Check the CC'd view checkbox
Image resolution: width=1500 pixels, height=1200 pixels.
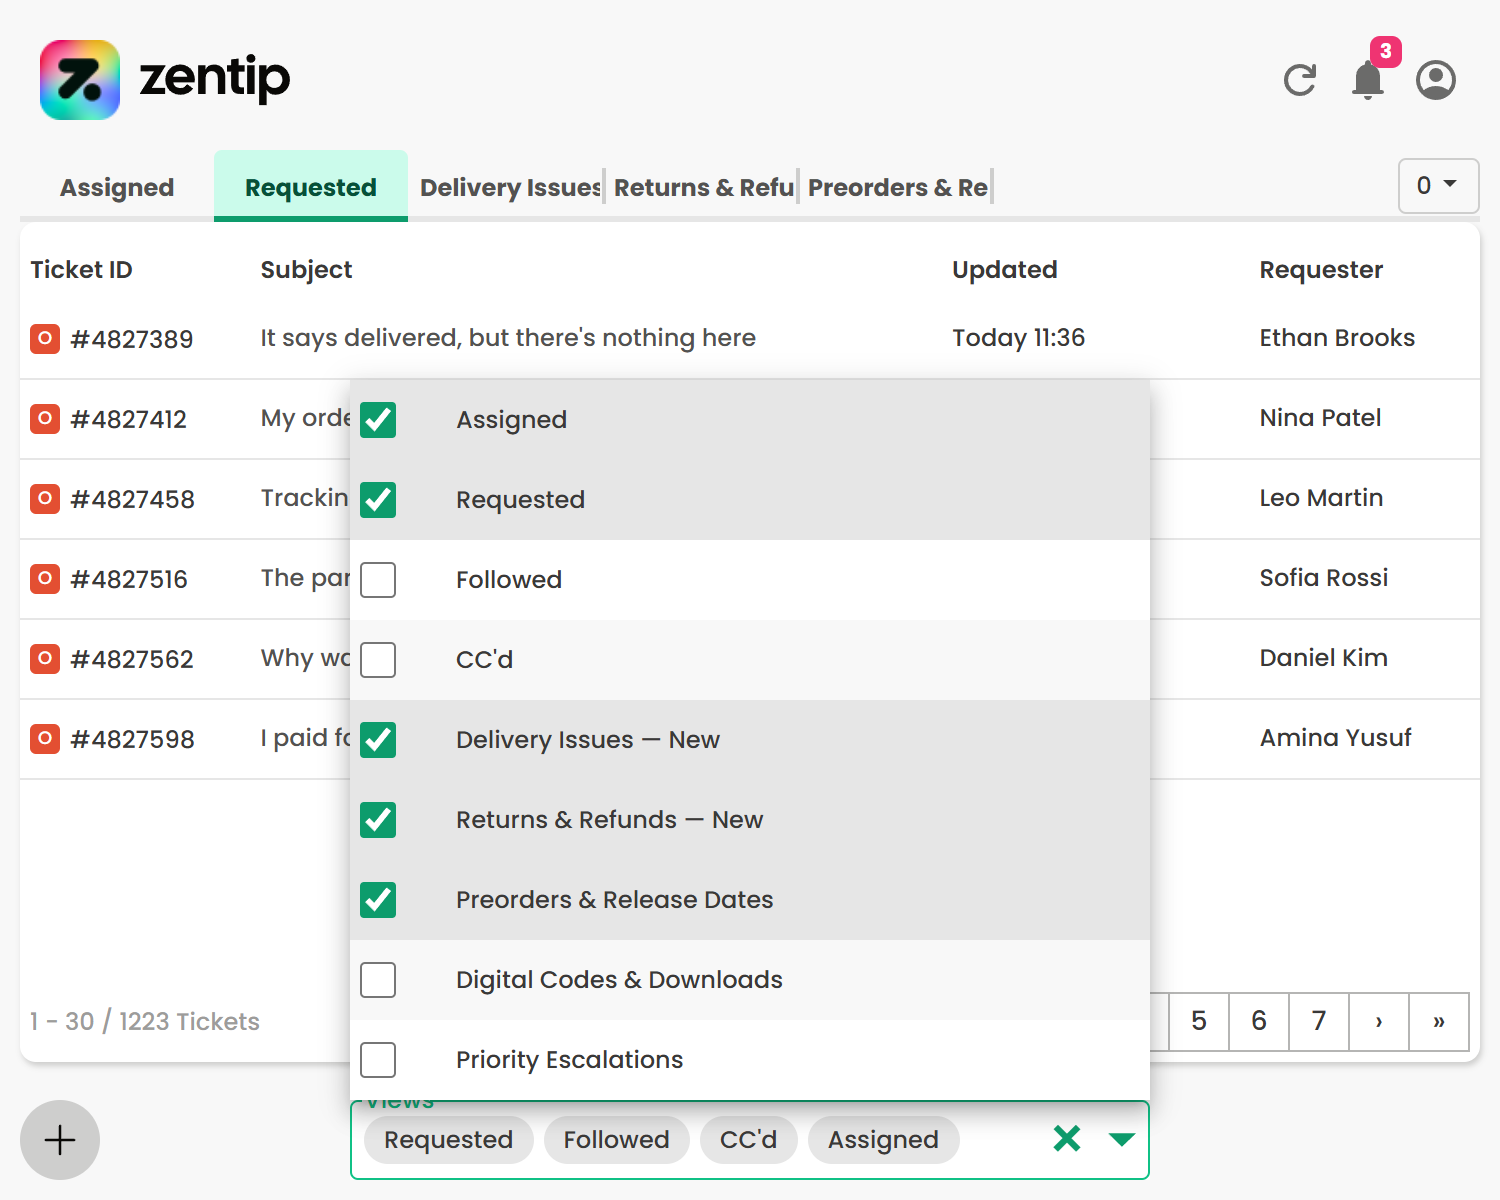click(378, 660)
